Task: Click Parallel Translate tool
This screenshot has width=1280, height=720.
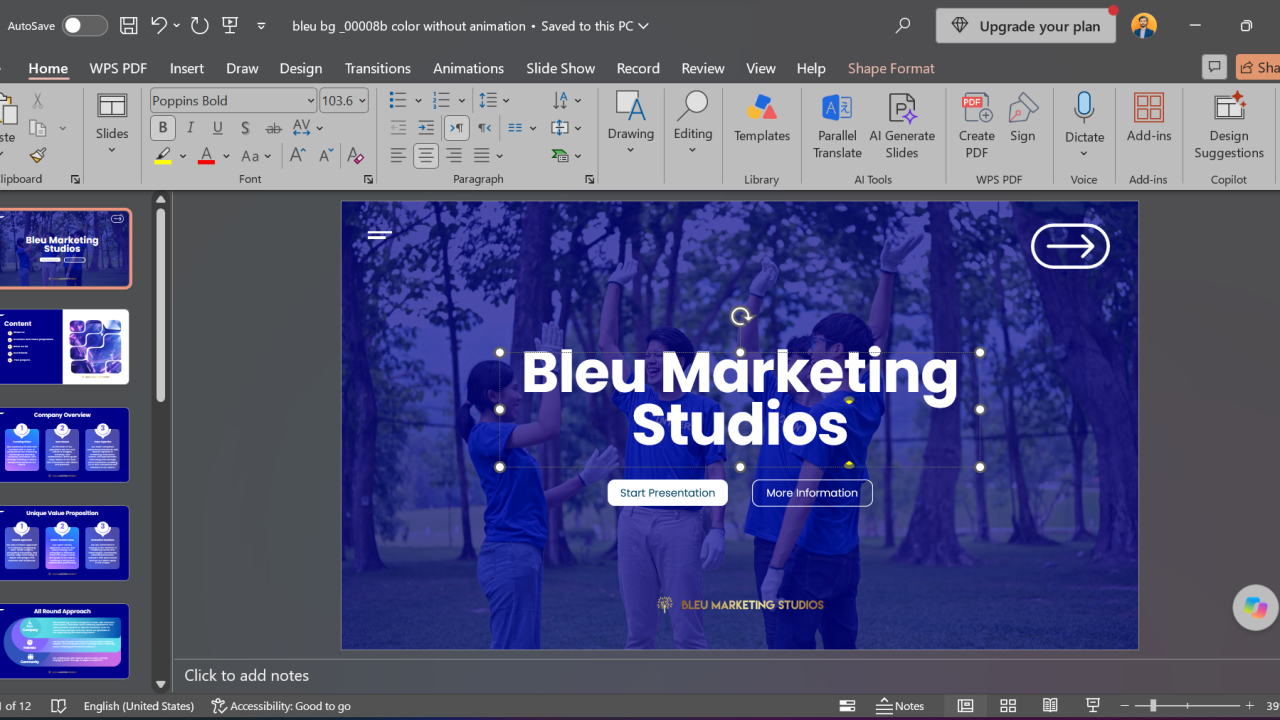Action: point(837,126)
